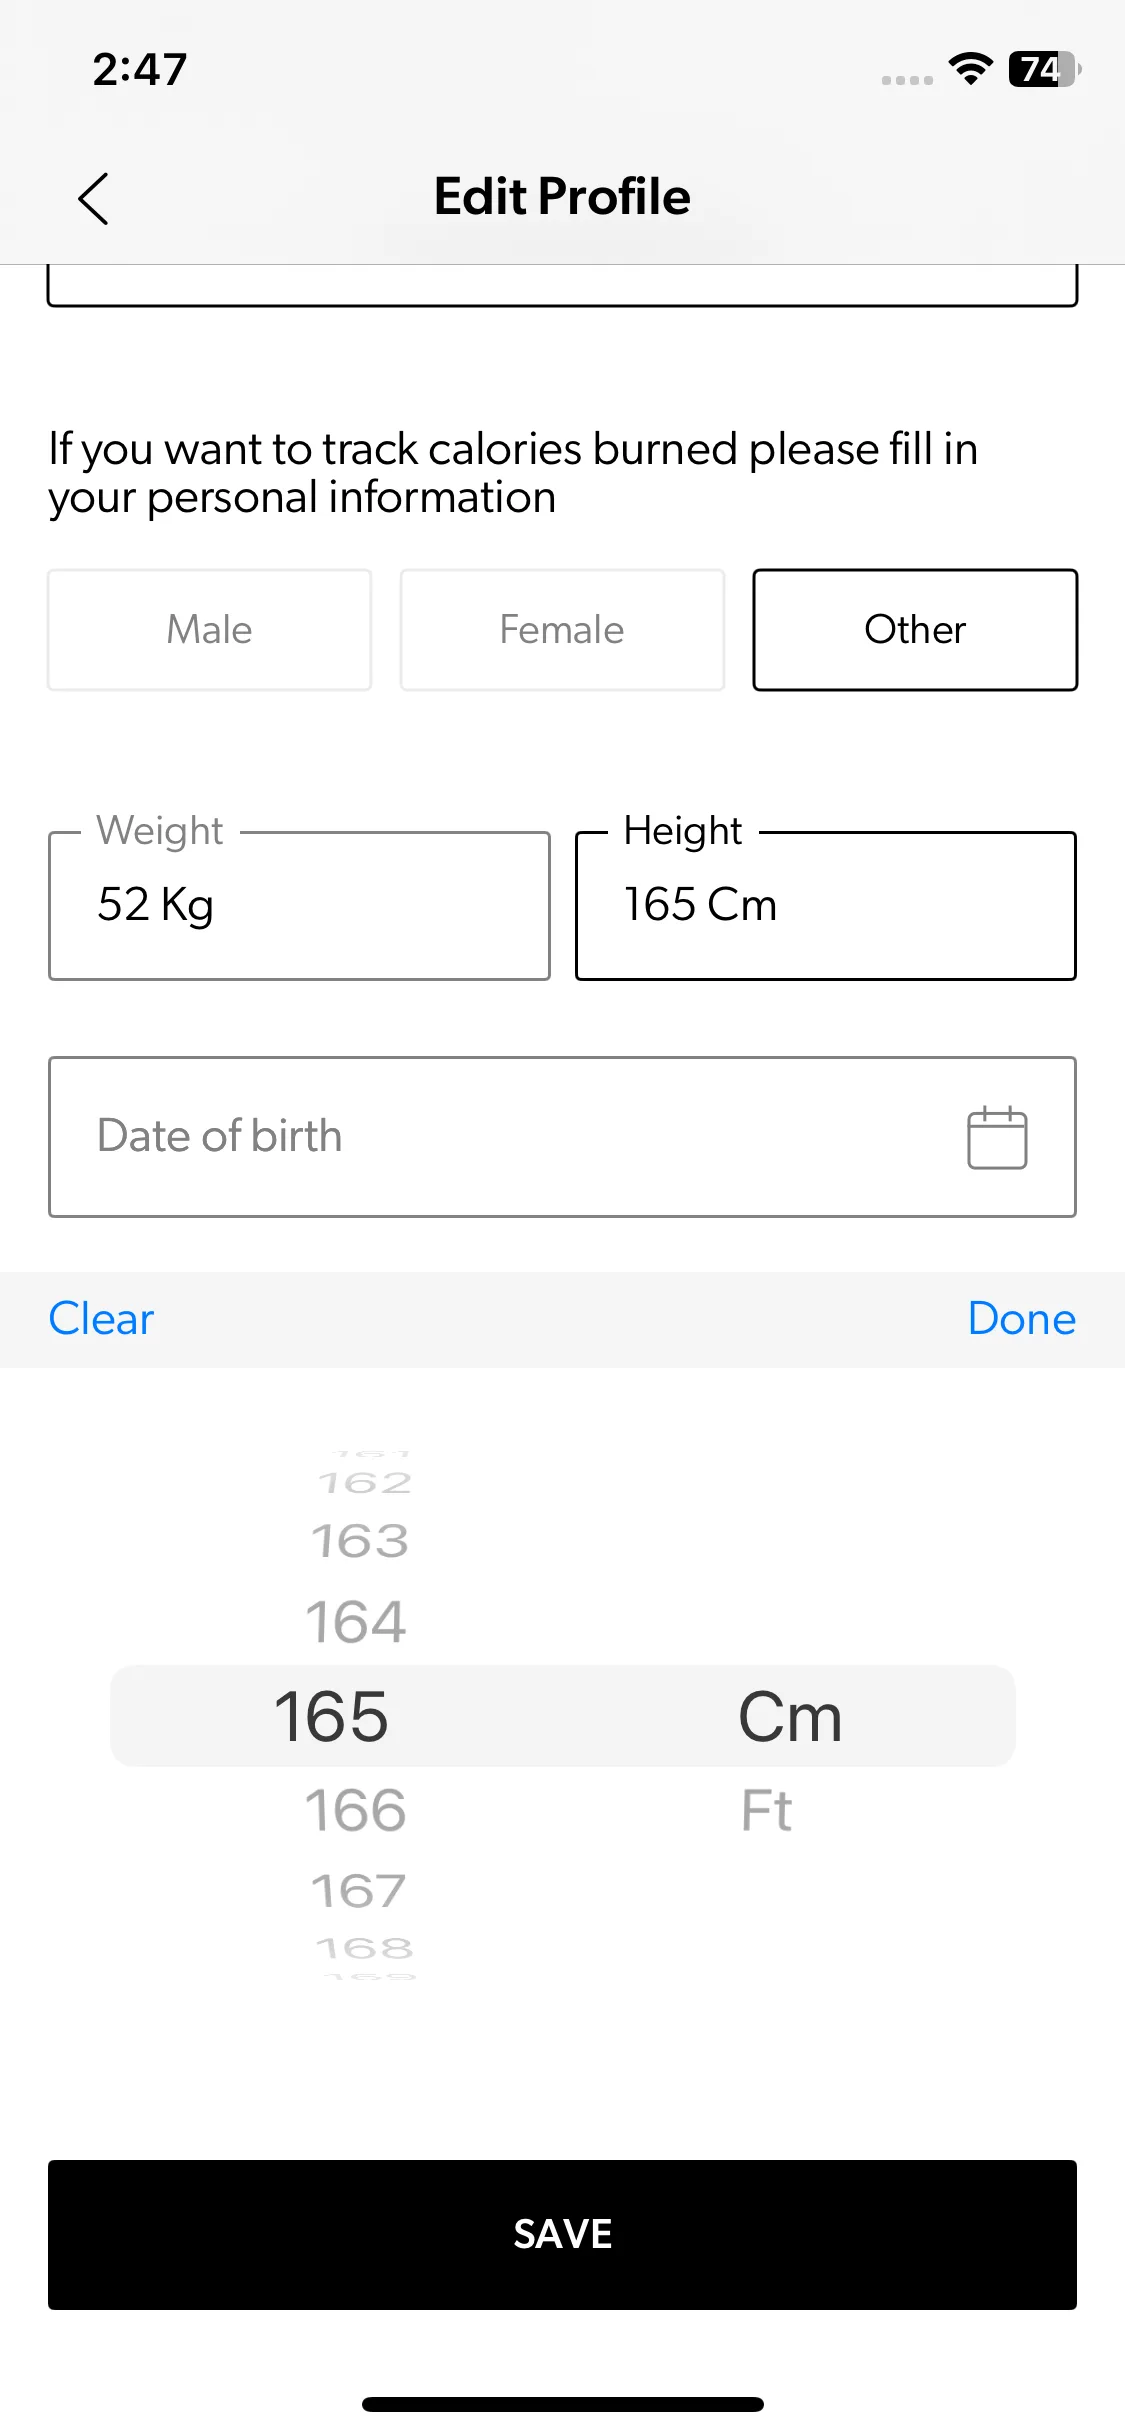Choose the Other gender option
Screen dimensions: 1125x2436
click(915, 630)
